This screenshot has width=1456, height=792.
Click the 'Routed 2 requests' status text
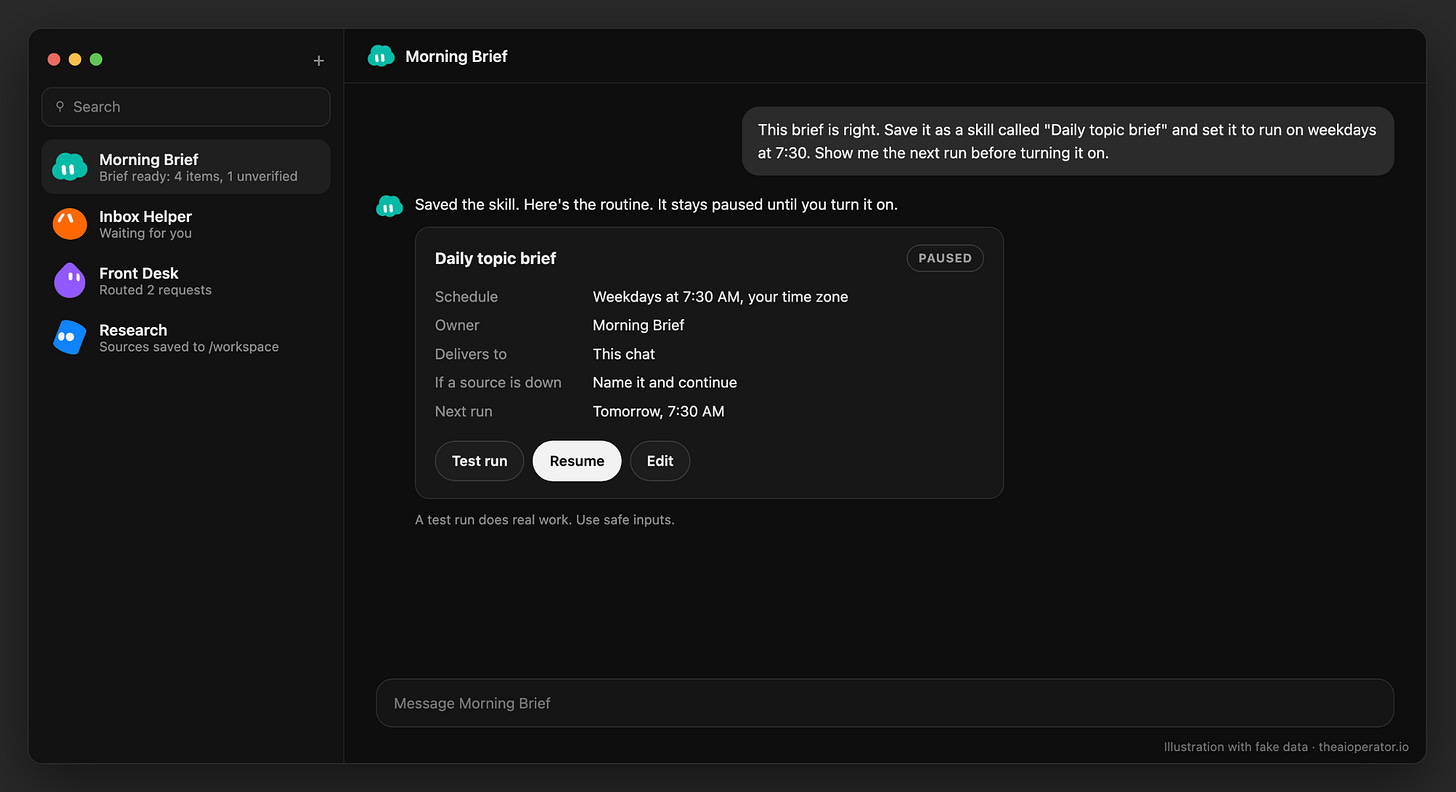(155, 290)
